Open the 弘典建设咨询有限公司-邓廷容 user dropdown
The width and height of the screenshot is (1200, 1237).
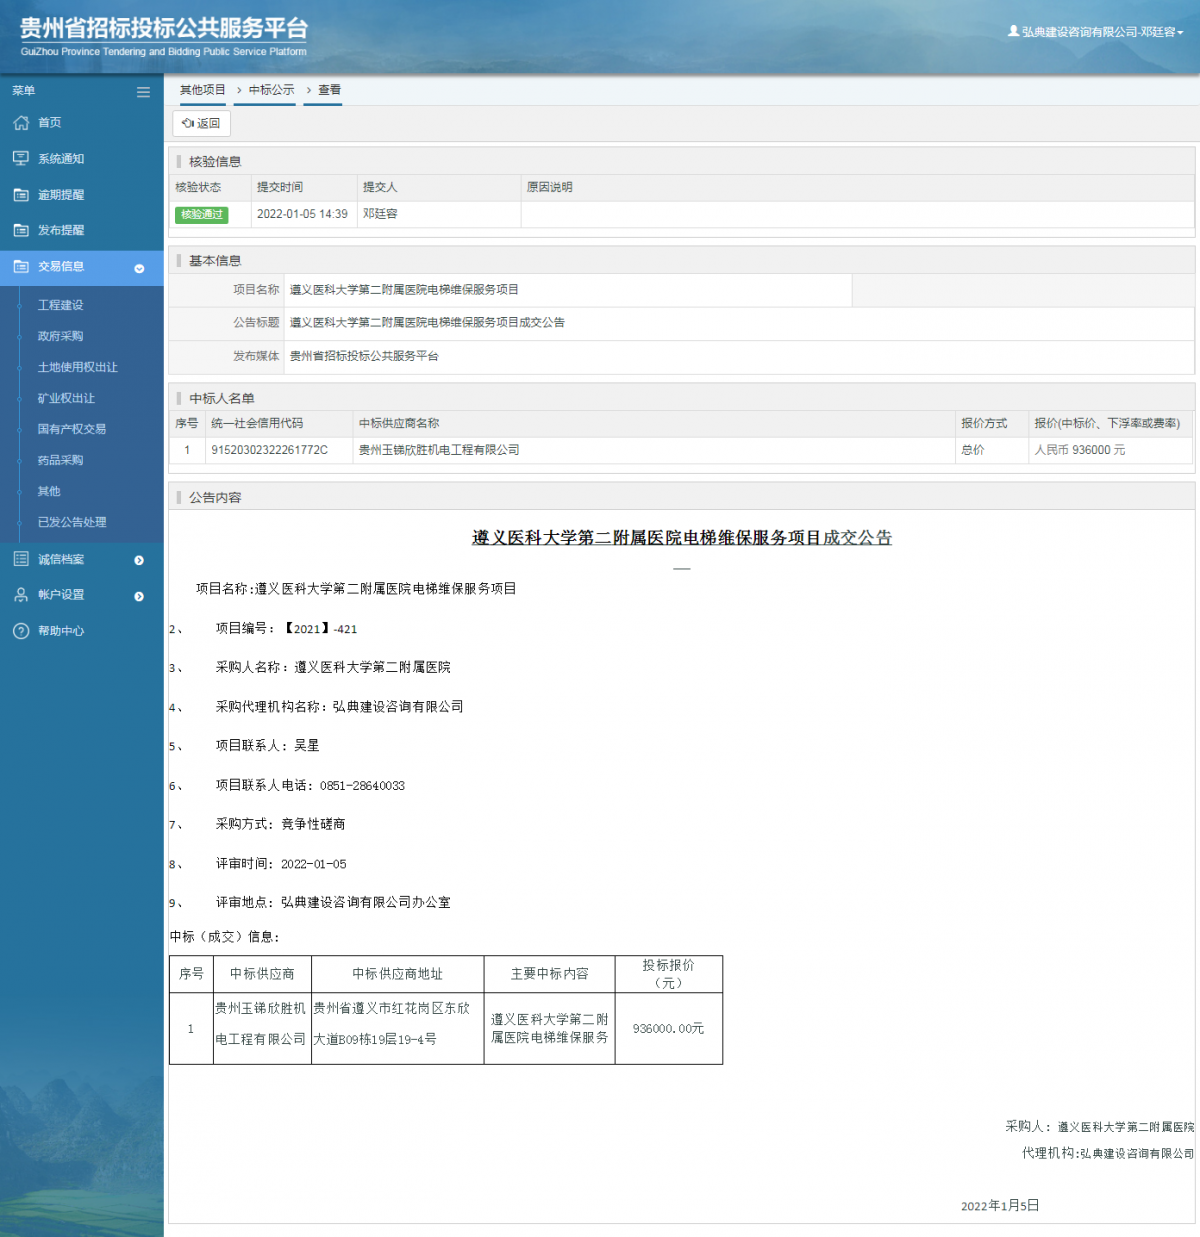(x=1096, y=32)
